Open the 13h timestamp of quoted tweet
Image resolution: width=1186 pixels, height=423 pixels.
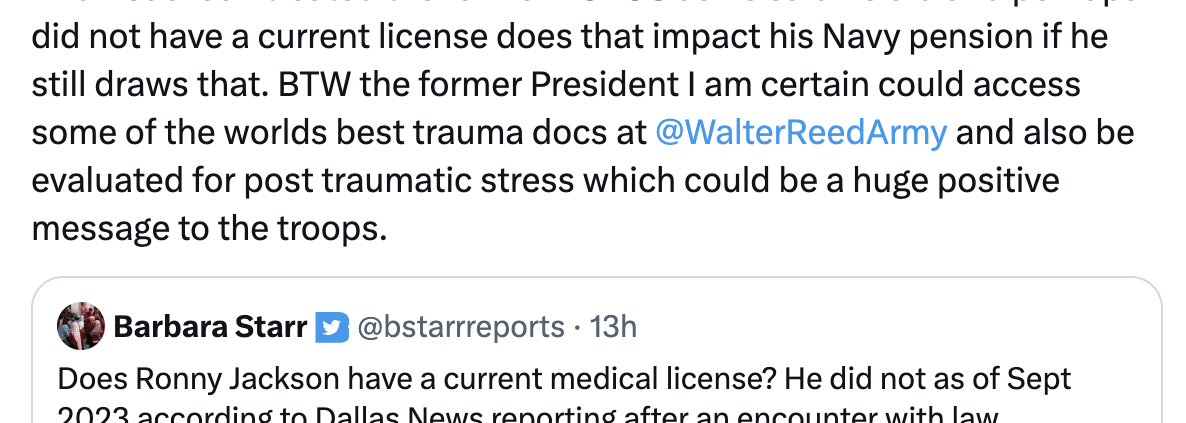(x=614, y=326)
